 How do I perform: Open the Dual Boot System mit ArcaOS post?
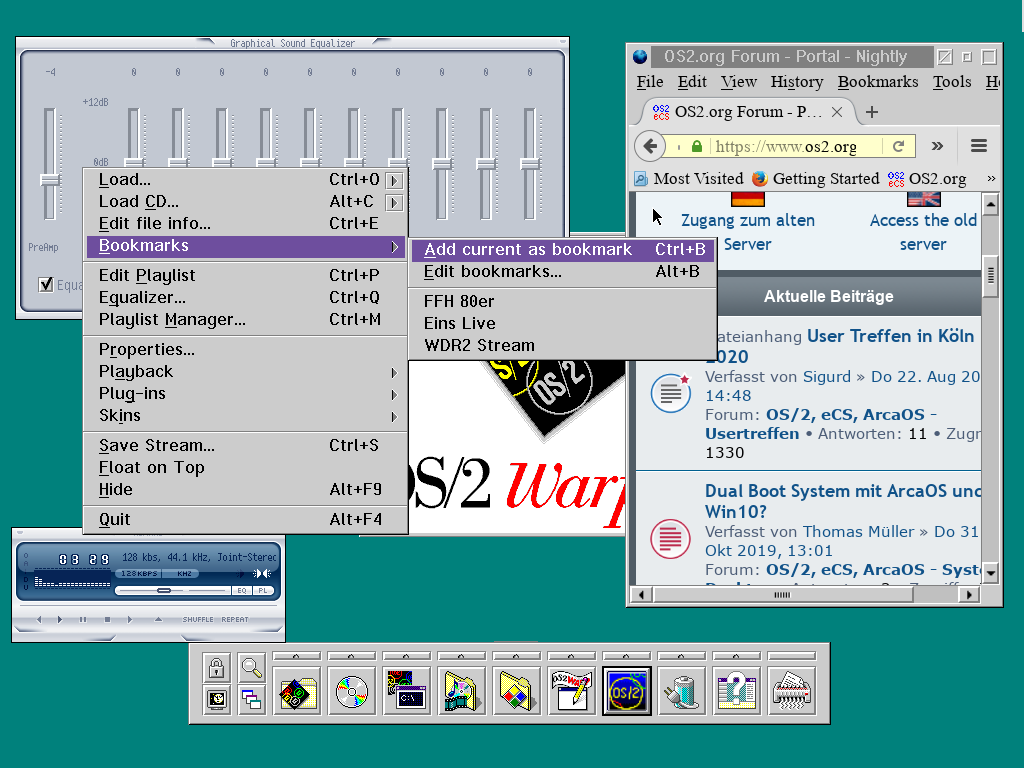(843, 501)
